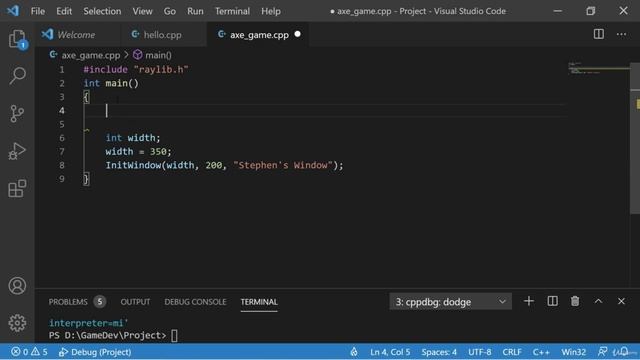
Task: Click the errors and warnings status indicator
Action: 29,352
